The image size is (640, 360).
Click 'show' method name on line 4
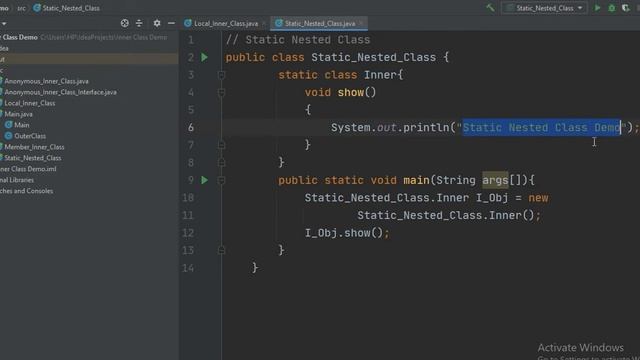pos(351,93)
